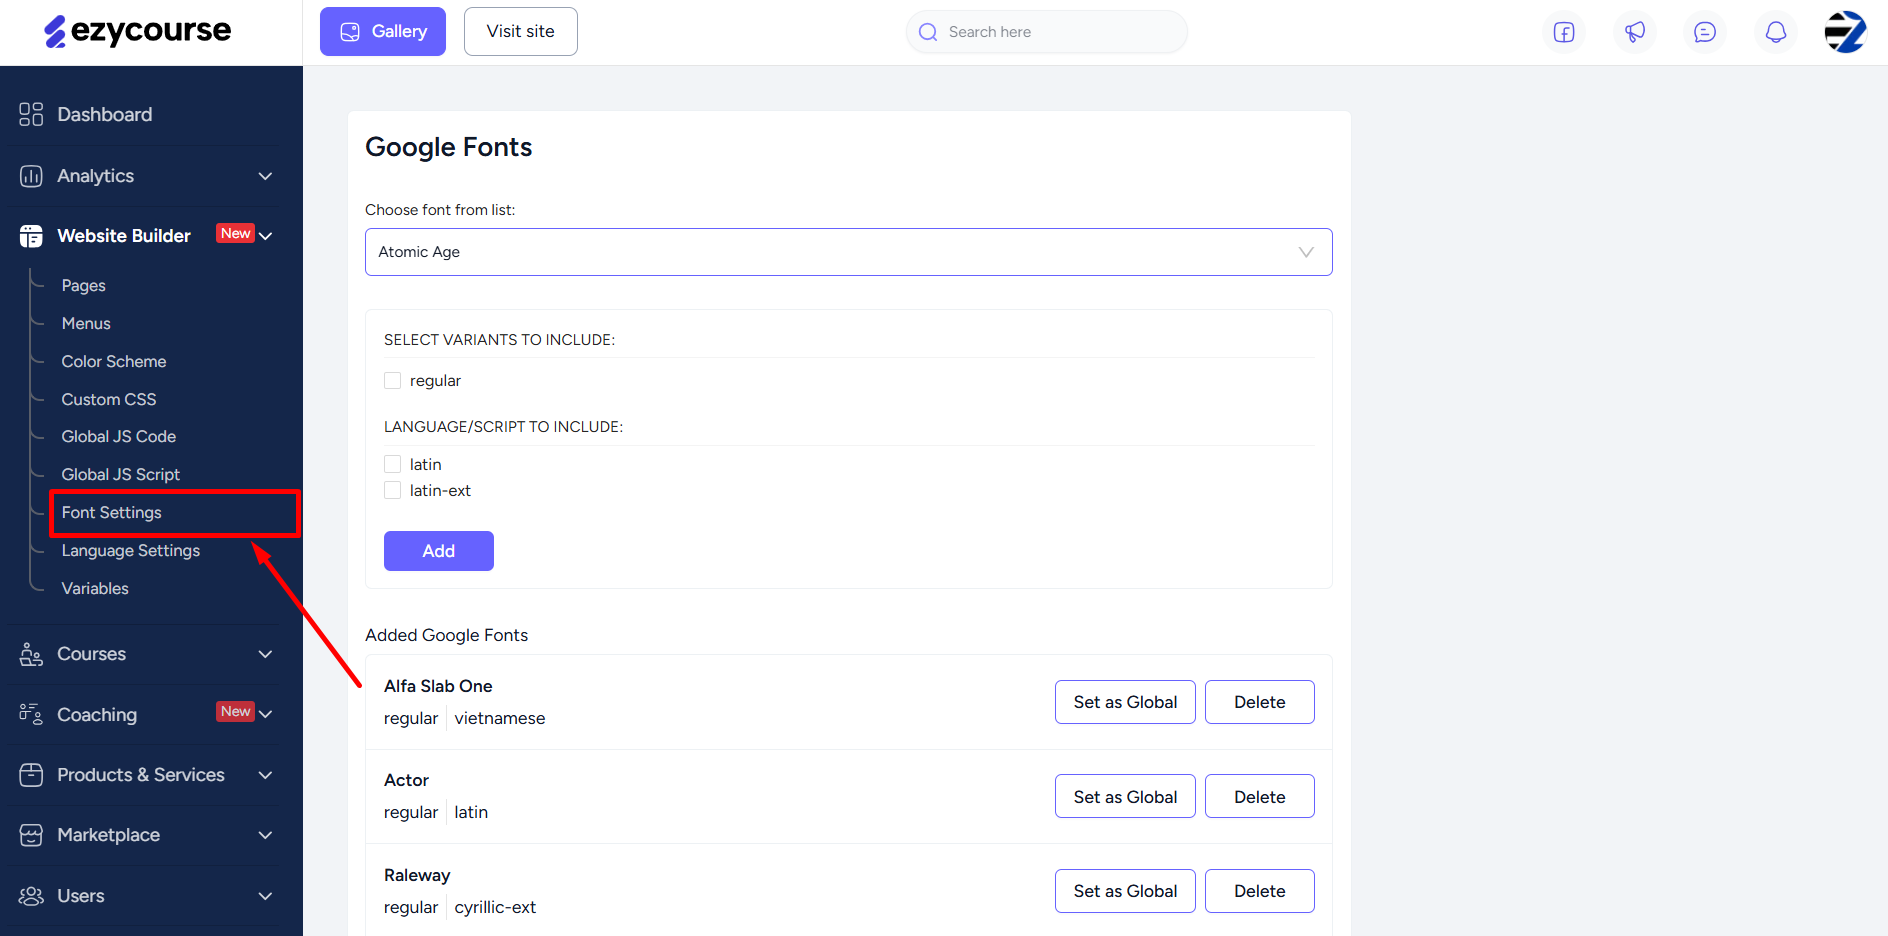1888x936 pixels.
Task: Click the Added Google Fonts label
Action: point(446,635)
